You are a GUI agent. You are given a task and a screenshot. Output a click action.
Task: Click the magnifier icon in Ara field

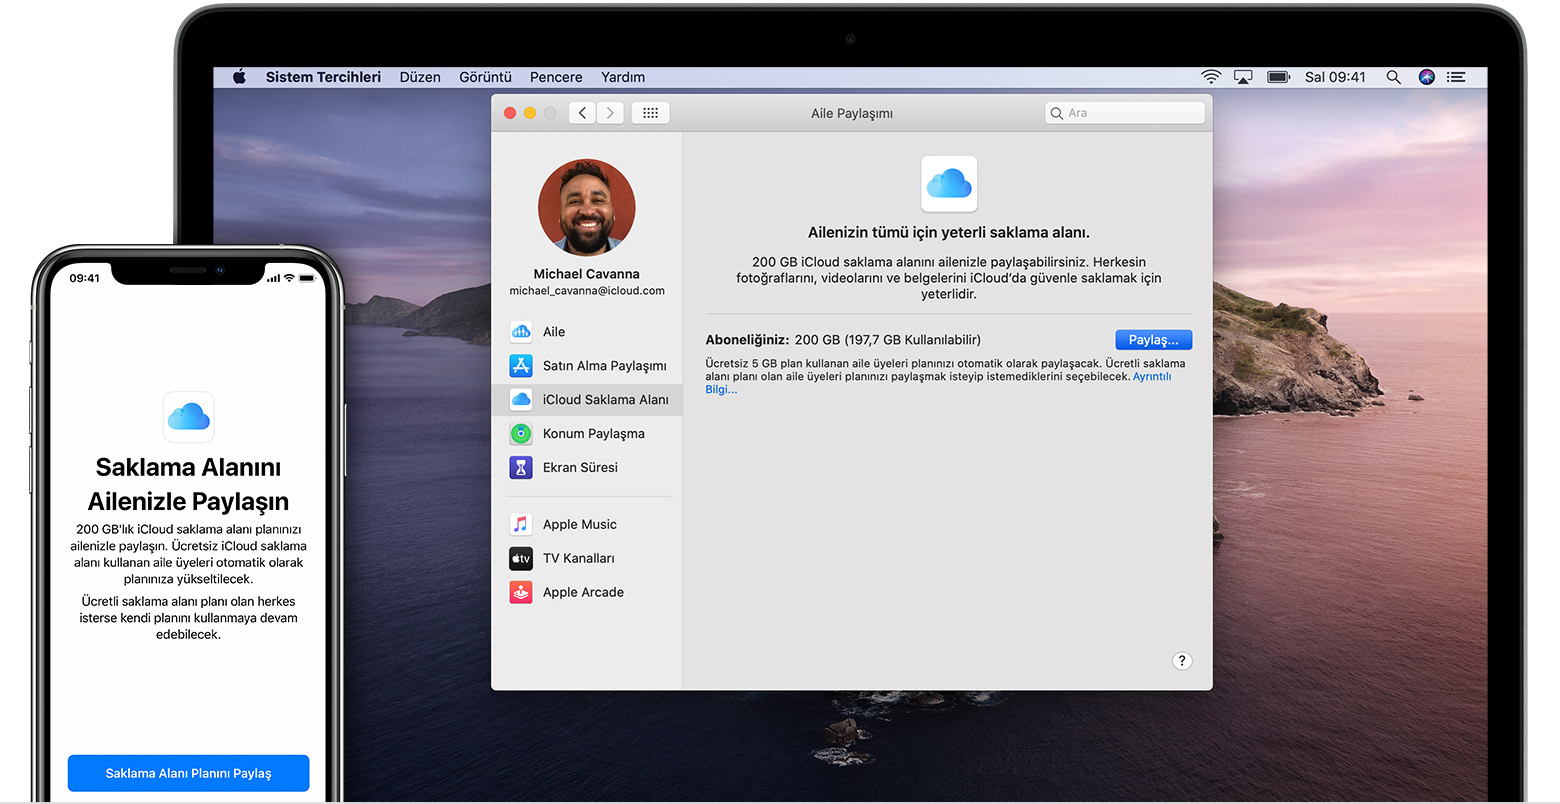pos(1057,113)
